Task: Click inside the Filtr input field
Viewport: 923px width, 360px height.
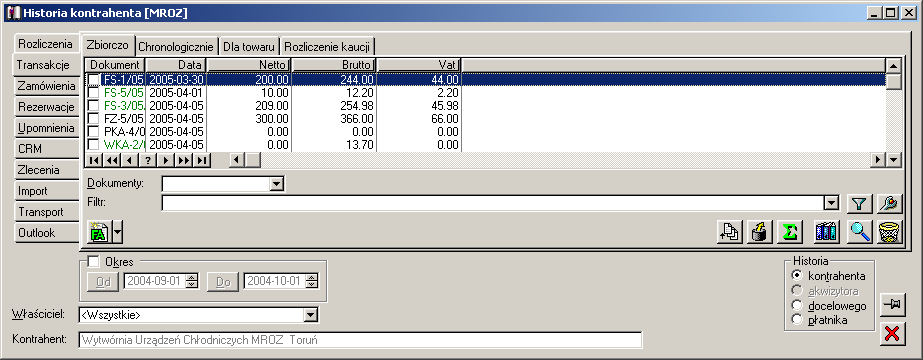Action: click(493, 203)
